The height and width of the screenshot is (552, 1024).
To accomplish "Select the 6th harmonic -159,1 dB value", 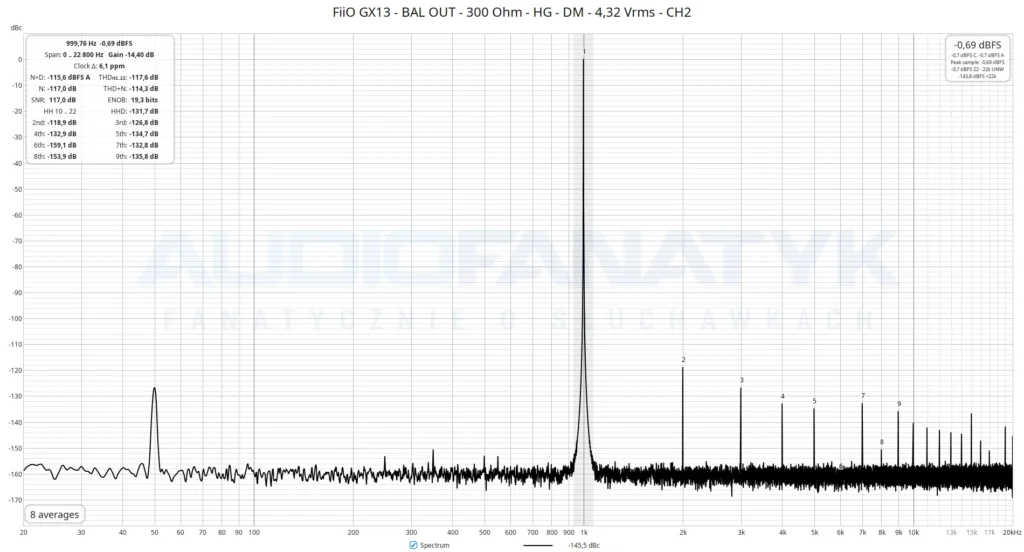I will pyautogui.click(x=62, y=145).
